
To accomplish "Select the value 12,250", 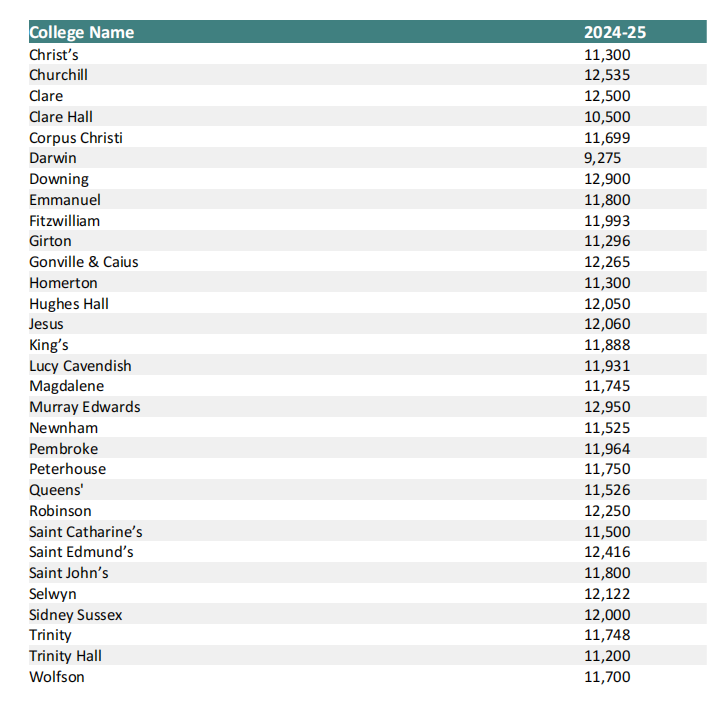I will click(x=607, y=511).
